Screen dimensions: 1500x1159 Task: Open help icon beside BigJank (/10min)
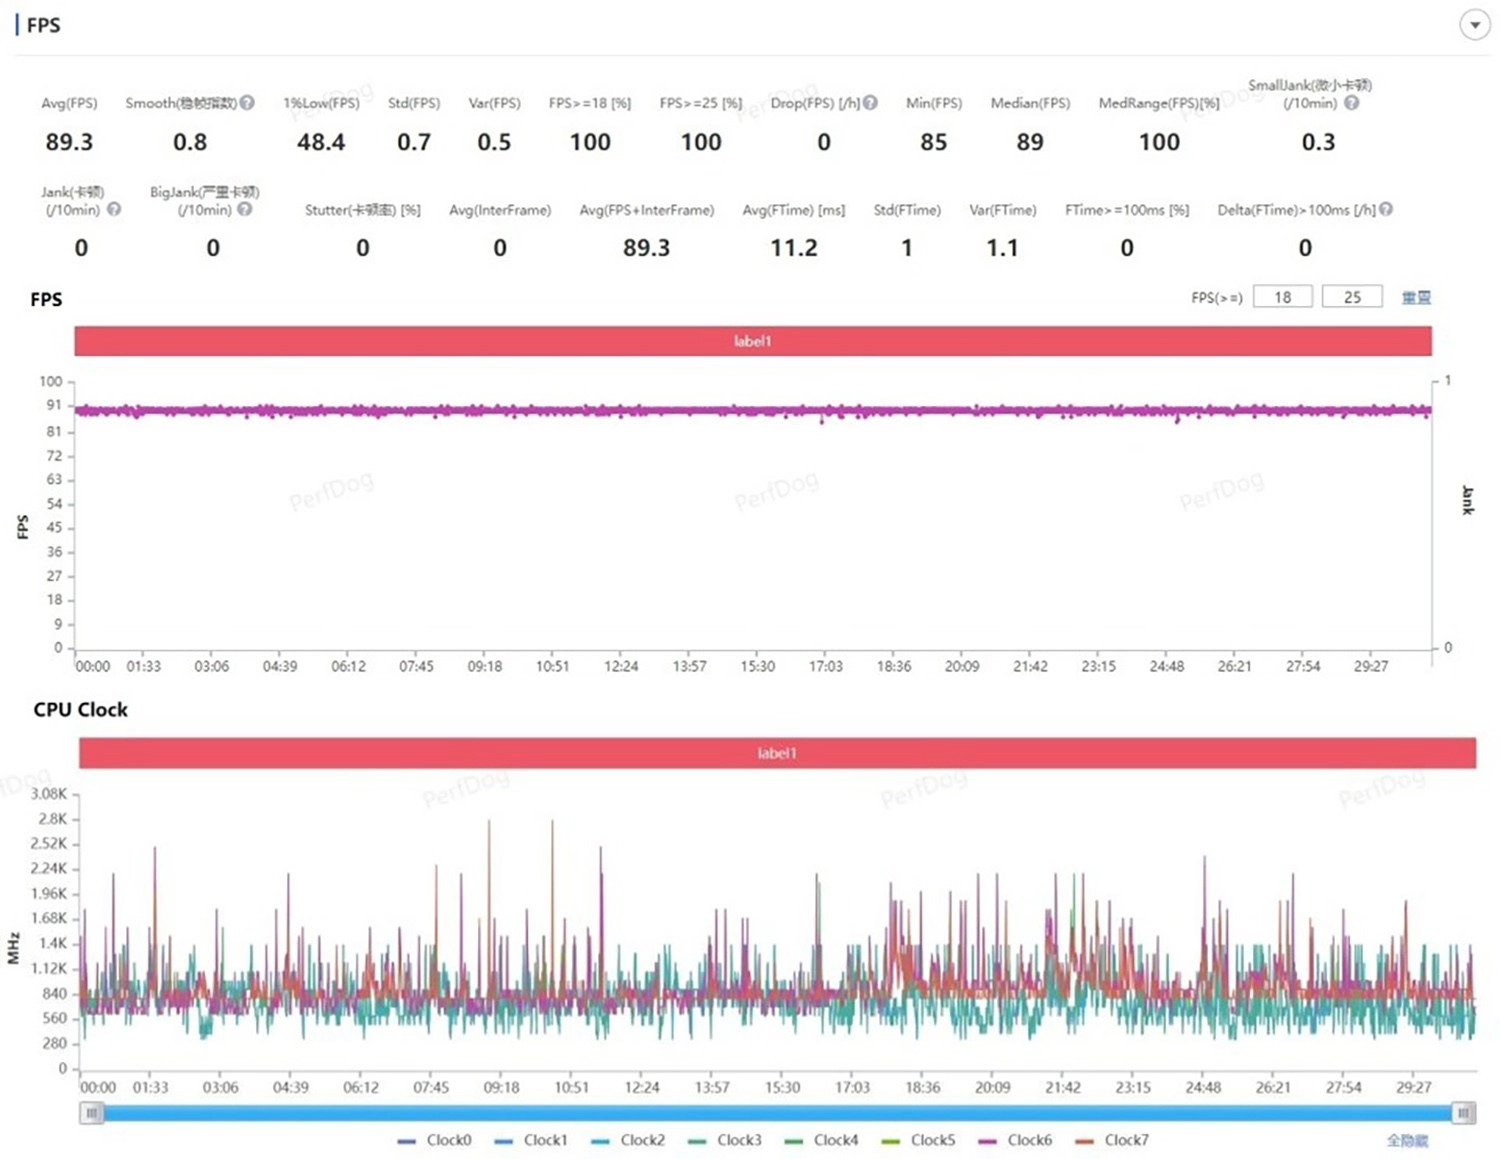tap(245, 209)
